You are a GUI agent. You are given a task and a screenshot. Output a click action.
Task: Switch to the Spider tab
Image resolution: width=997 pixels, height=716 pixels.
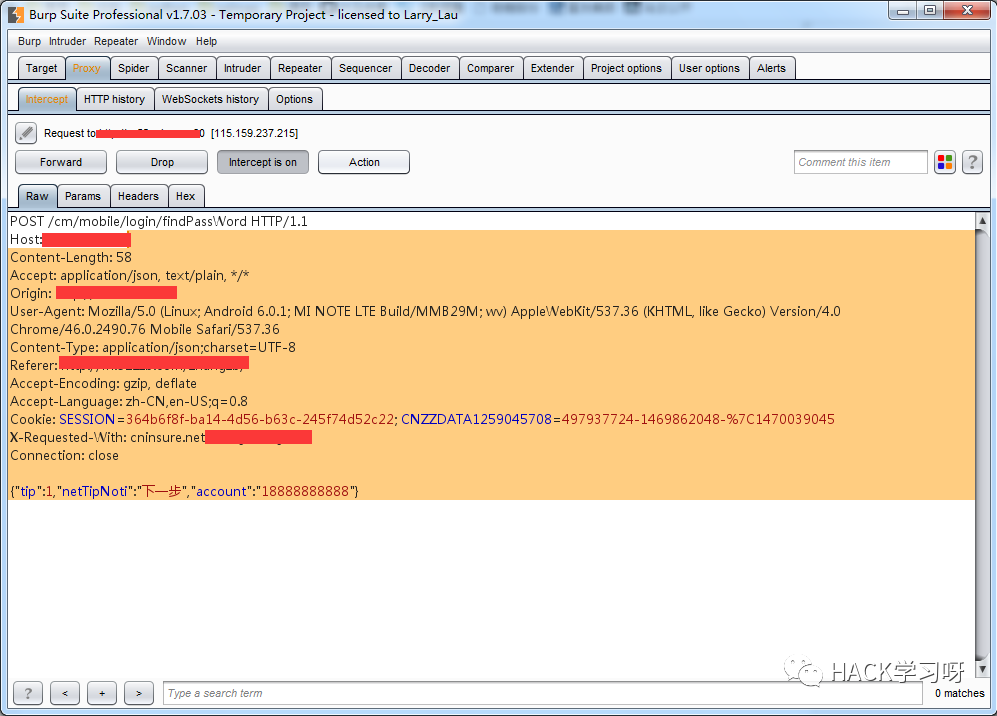click(134, 68)
